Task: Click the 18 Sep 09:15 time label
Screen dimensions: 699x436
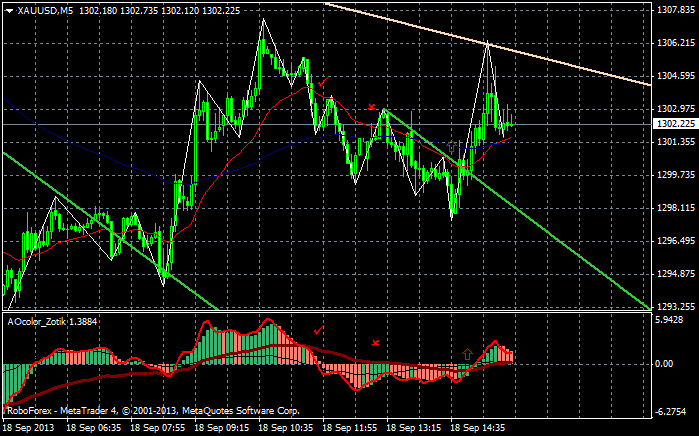Action: [x=222, y=428]
